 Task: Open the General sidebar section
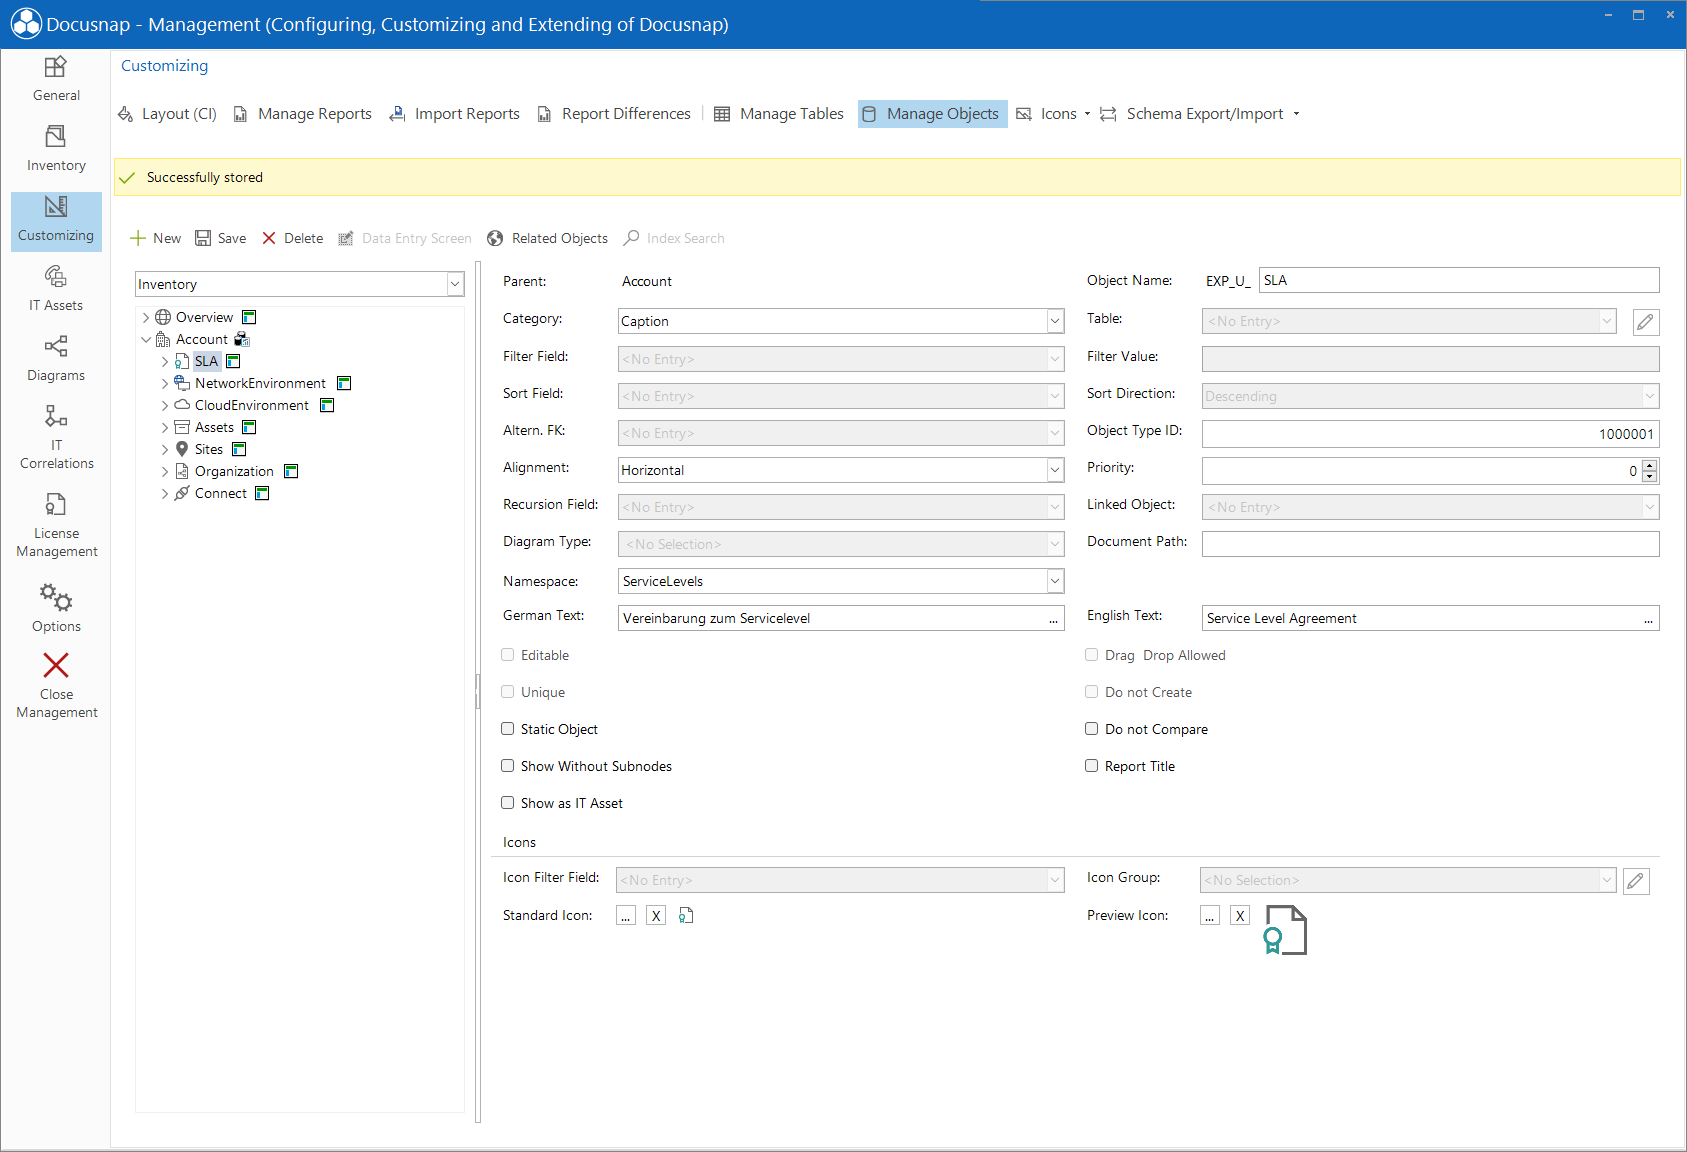click(x=56, y=79)
